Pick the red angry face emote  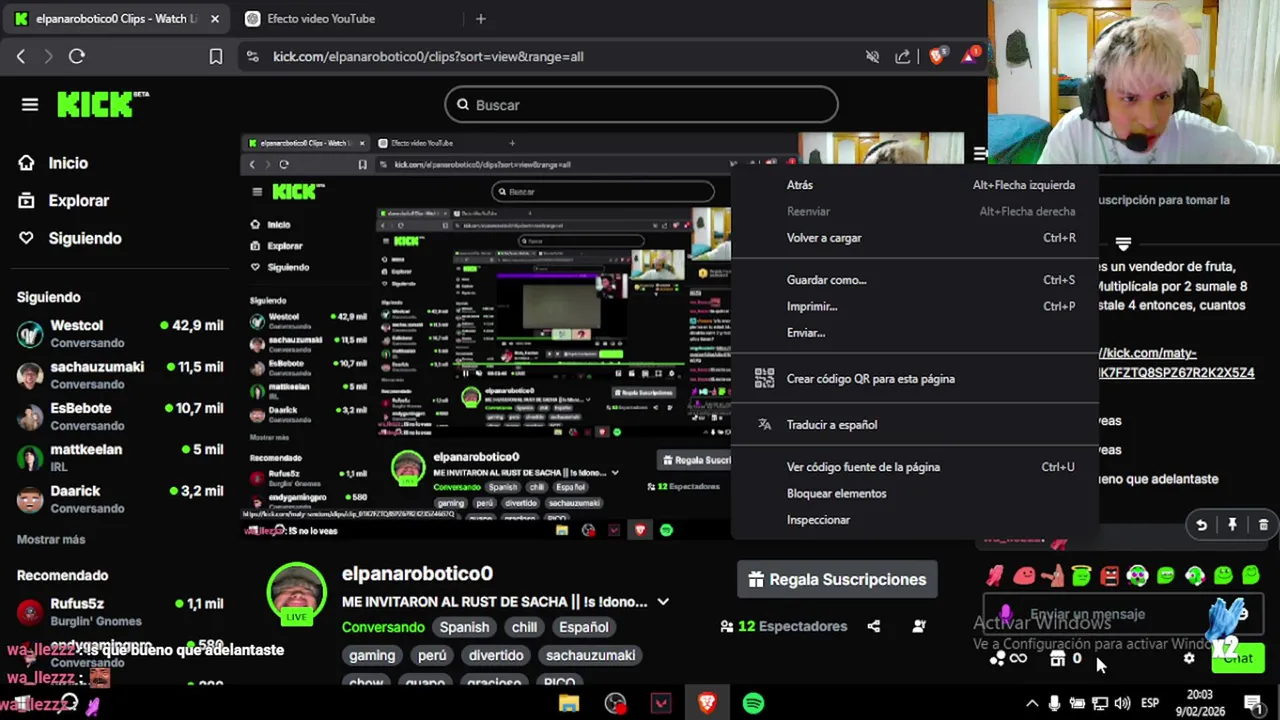pyautogui.click(x=1109, y=575)
